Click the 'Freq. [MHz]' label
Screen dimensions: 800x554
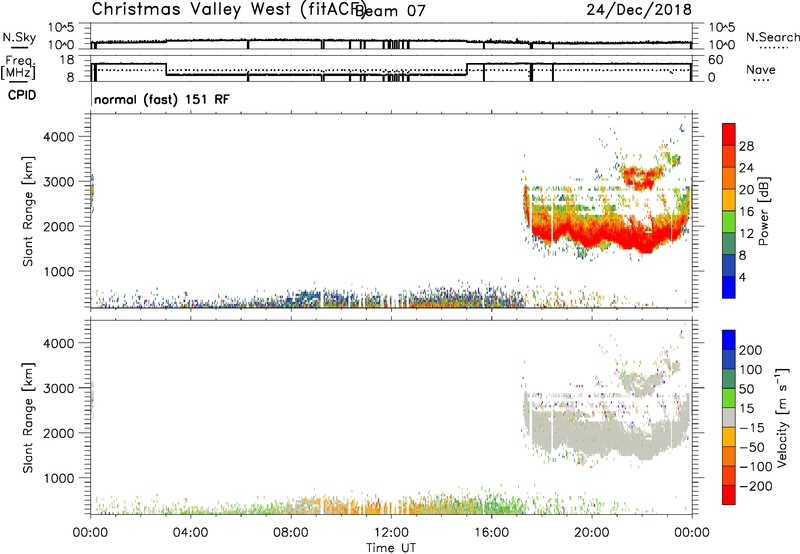pos(19,67)
